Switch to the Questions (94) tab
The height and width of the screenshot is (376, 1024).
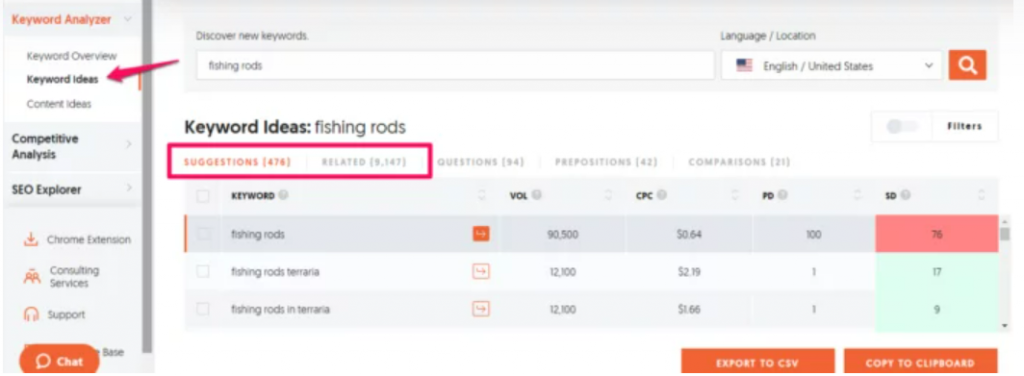[x=481, y=162]
